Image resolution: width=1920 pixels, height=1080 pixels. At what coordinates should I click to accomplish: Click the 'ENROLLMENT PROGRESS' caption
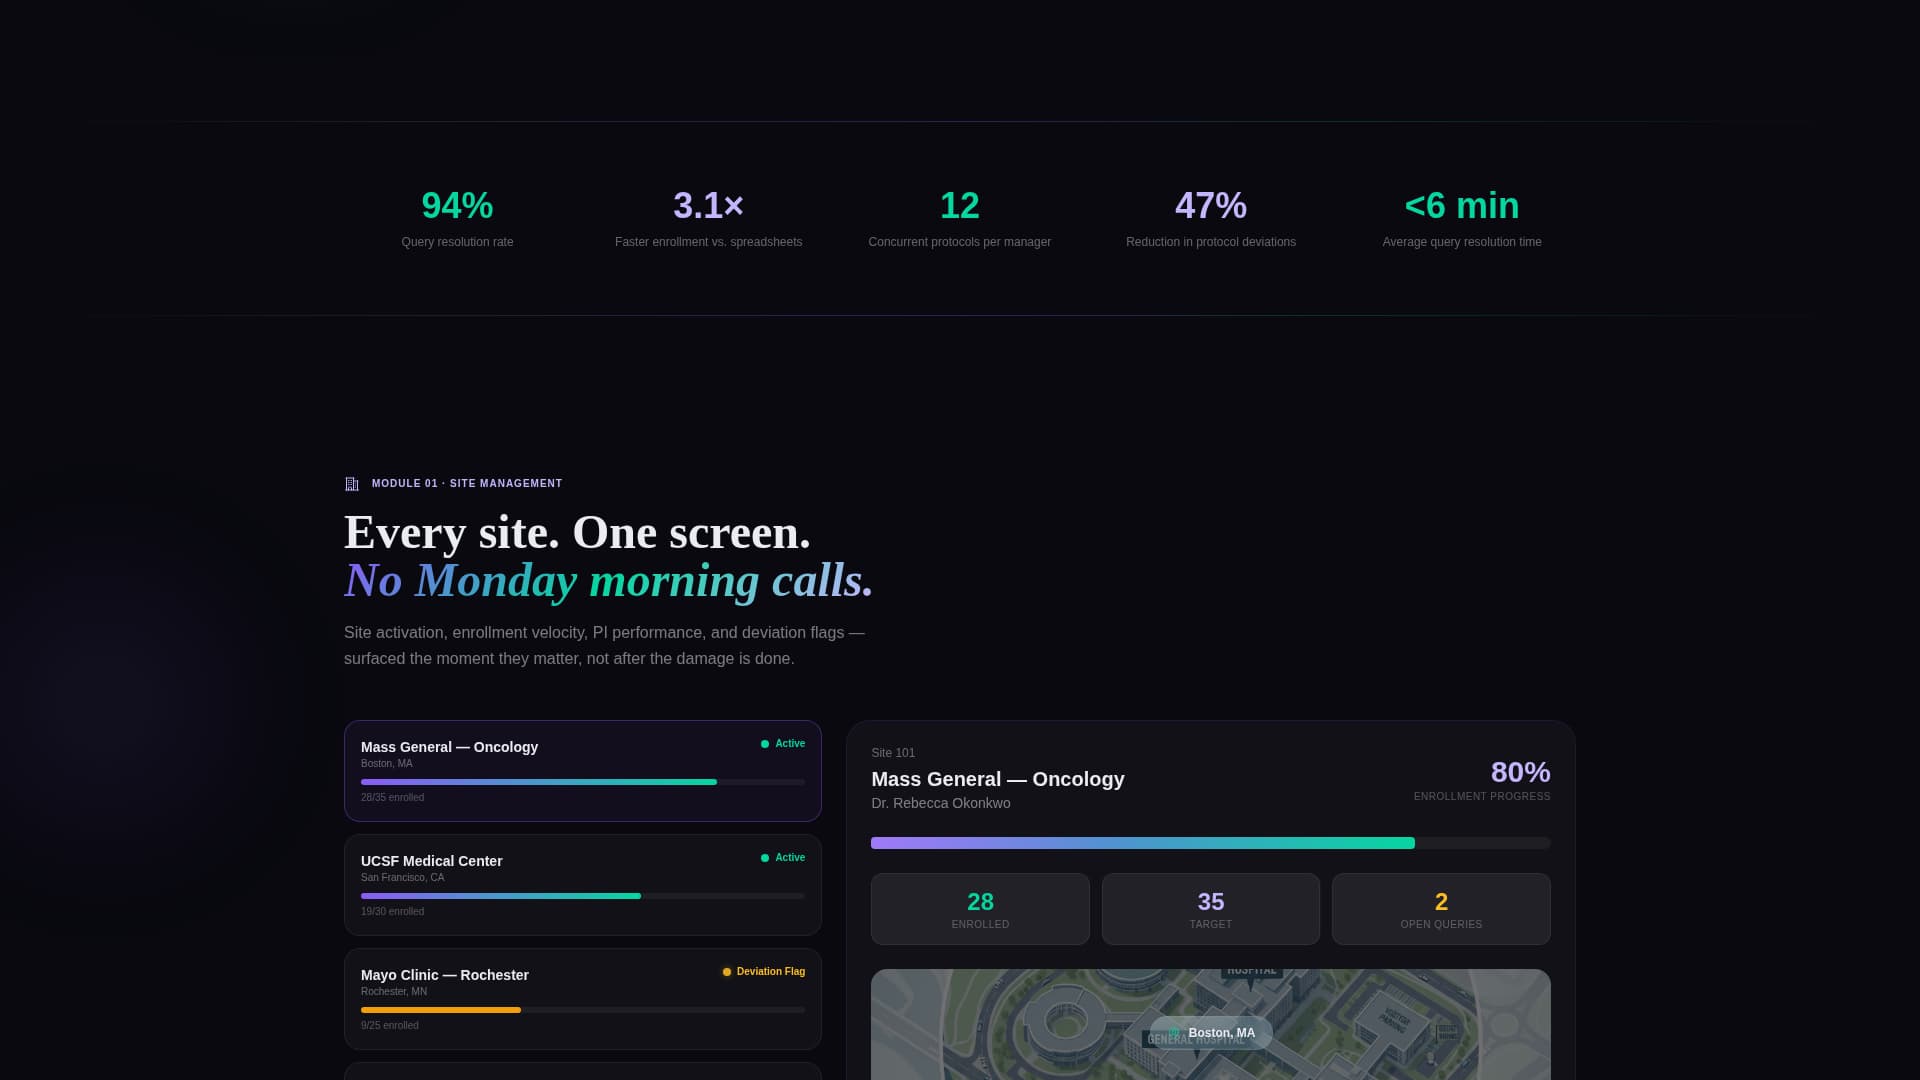point(1482,797)
